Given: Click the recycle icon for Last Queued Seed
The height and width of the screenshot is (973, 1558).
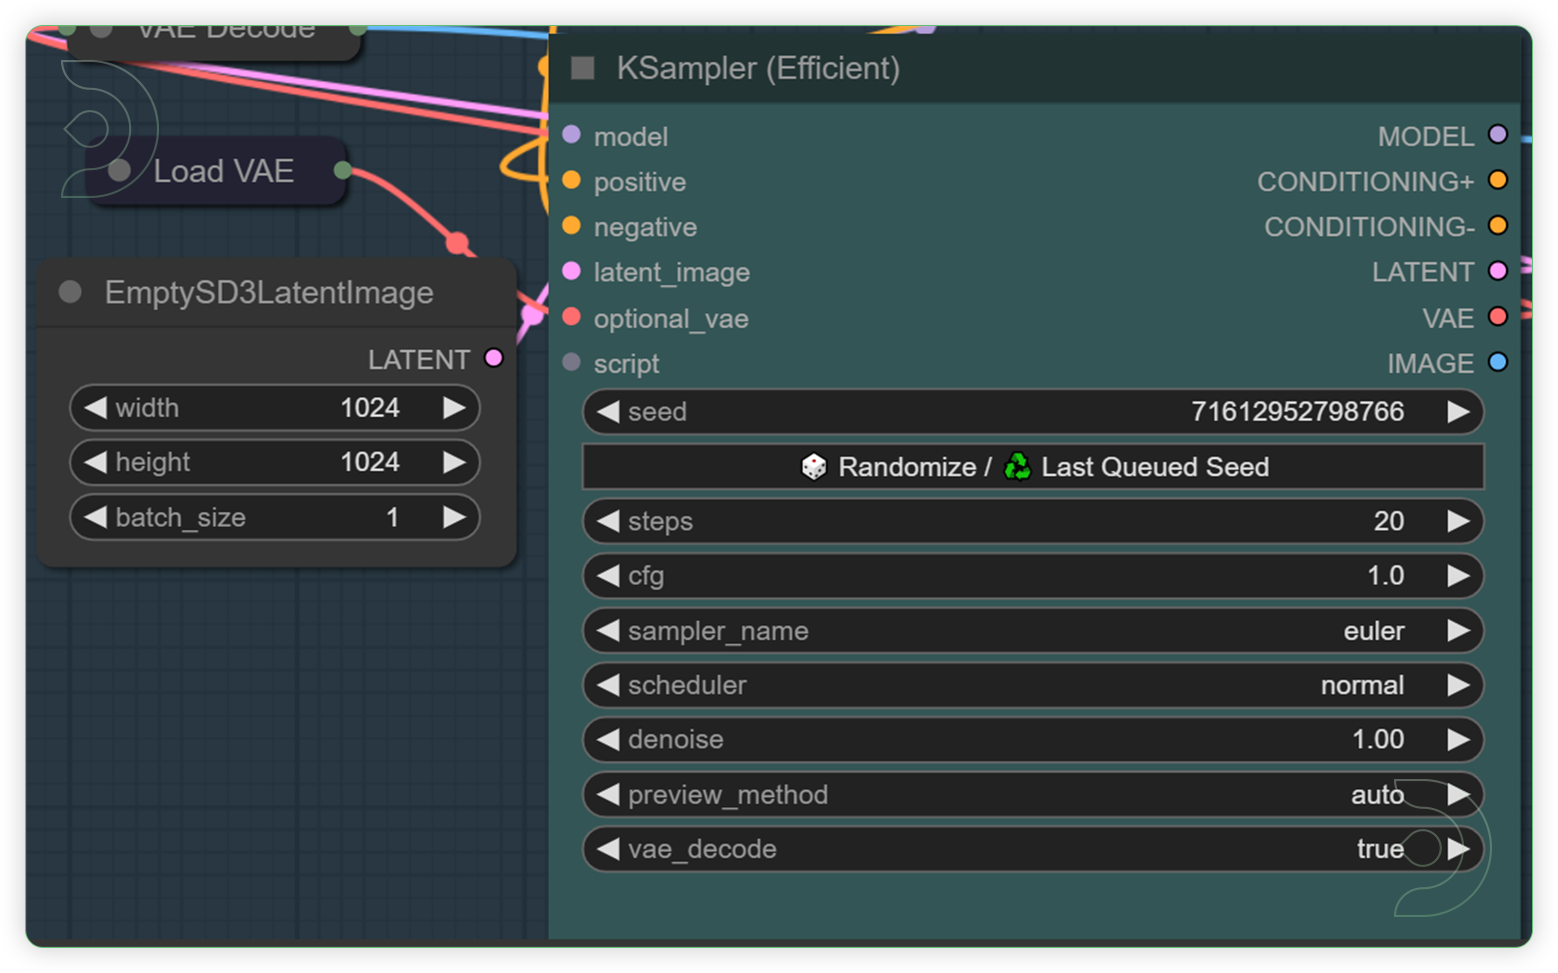Looking at the screenshot, I should tap(1016, 466).
